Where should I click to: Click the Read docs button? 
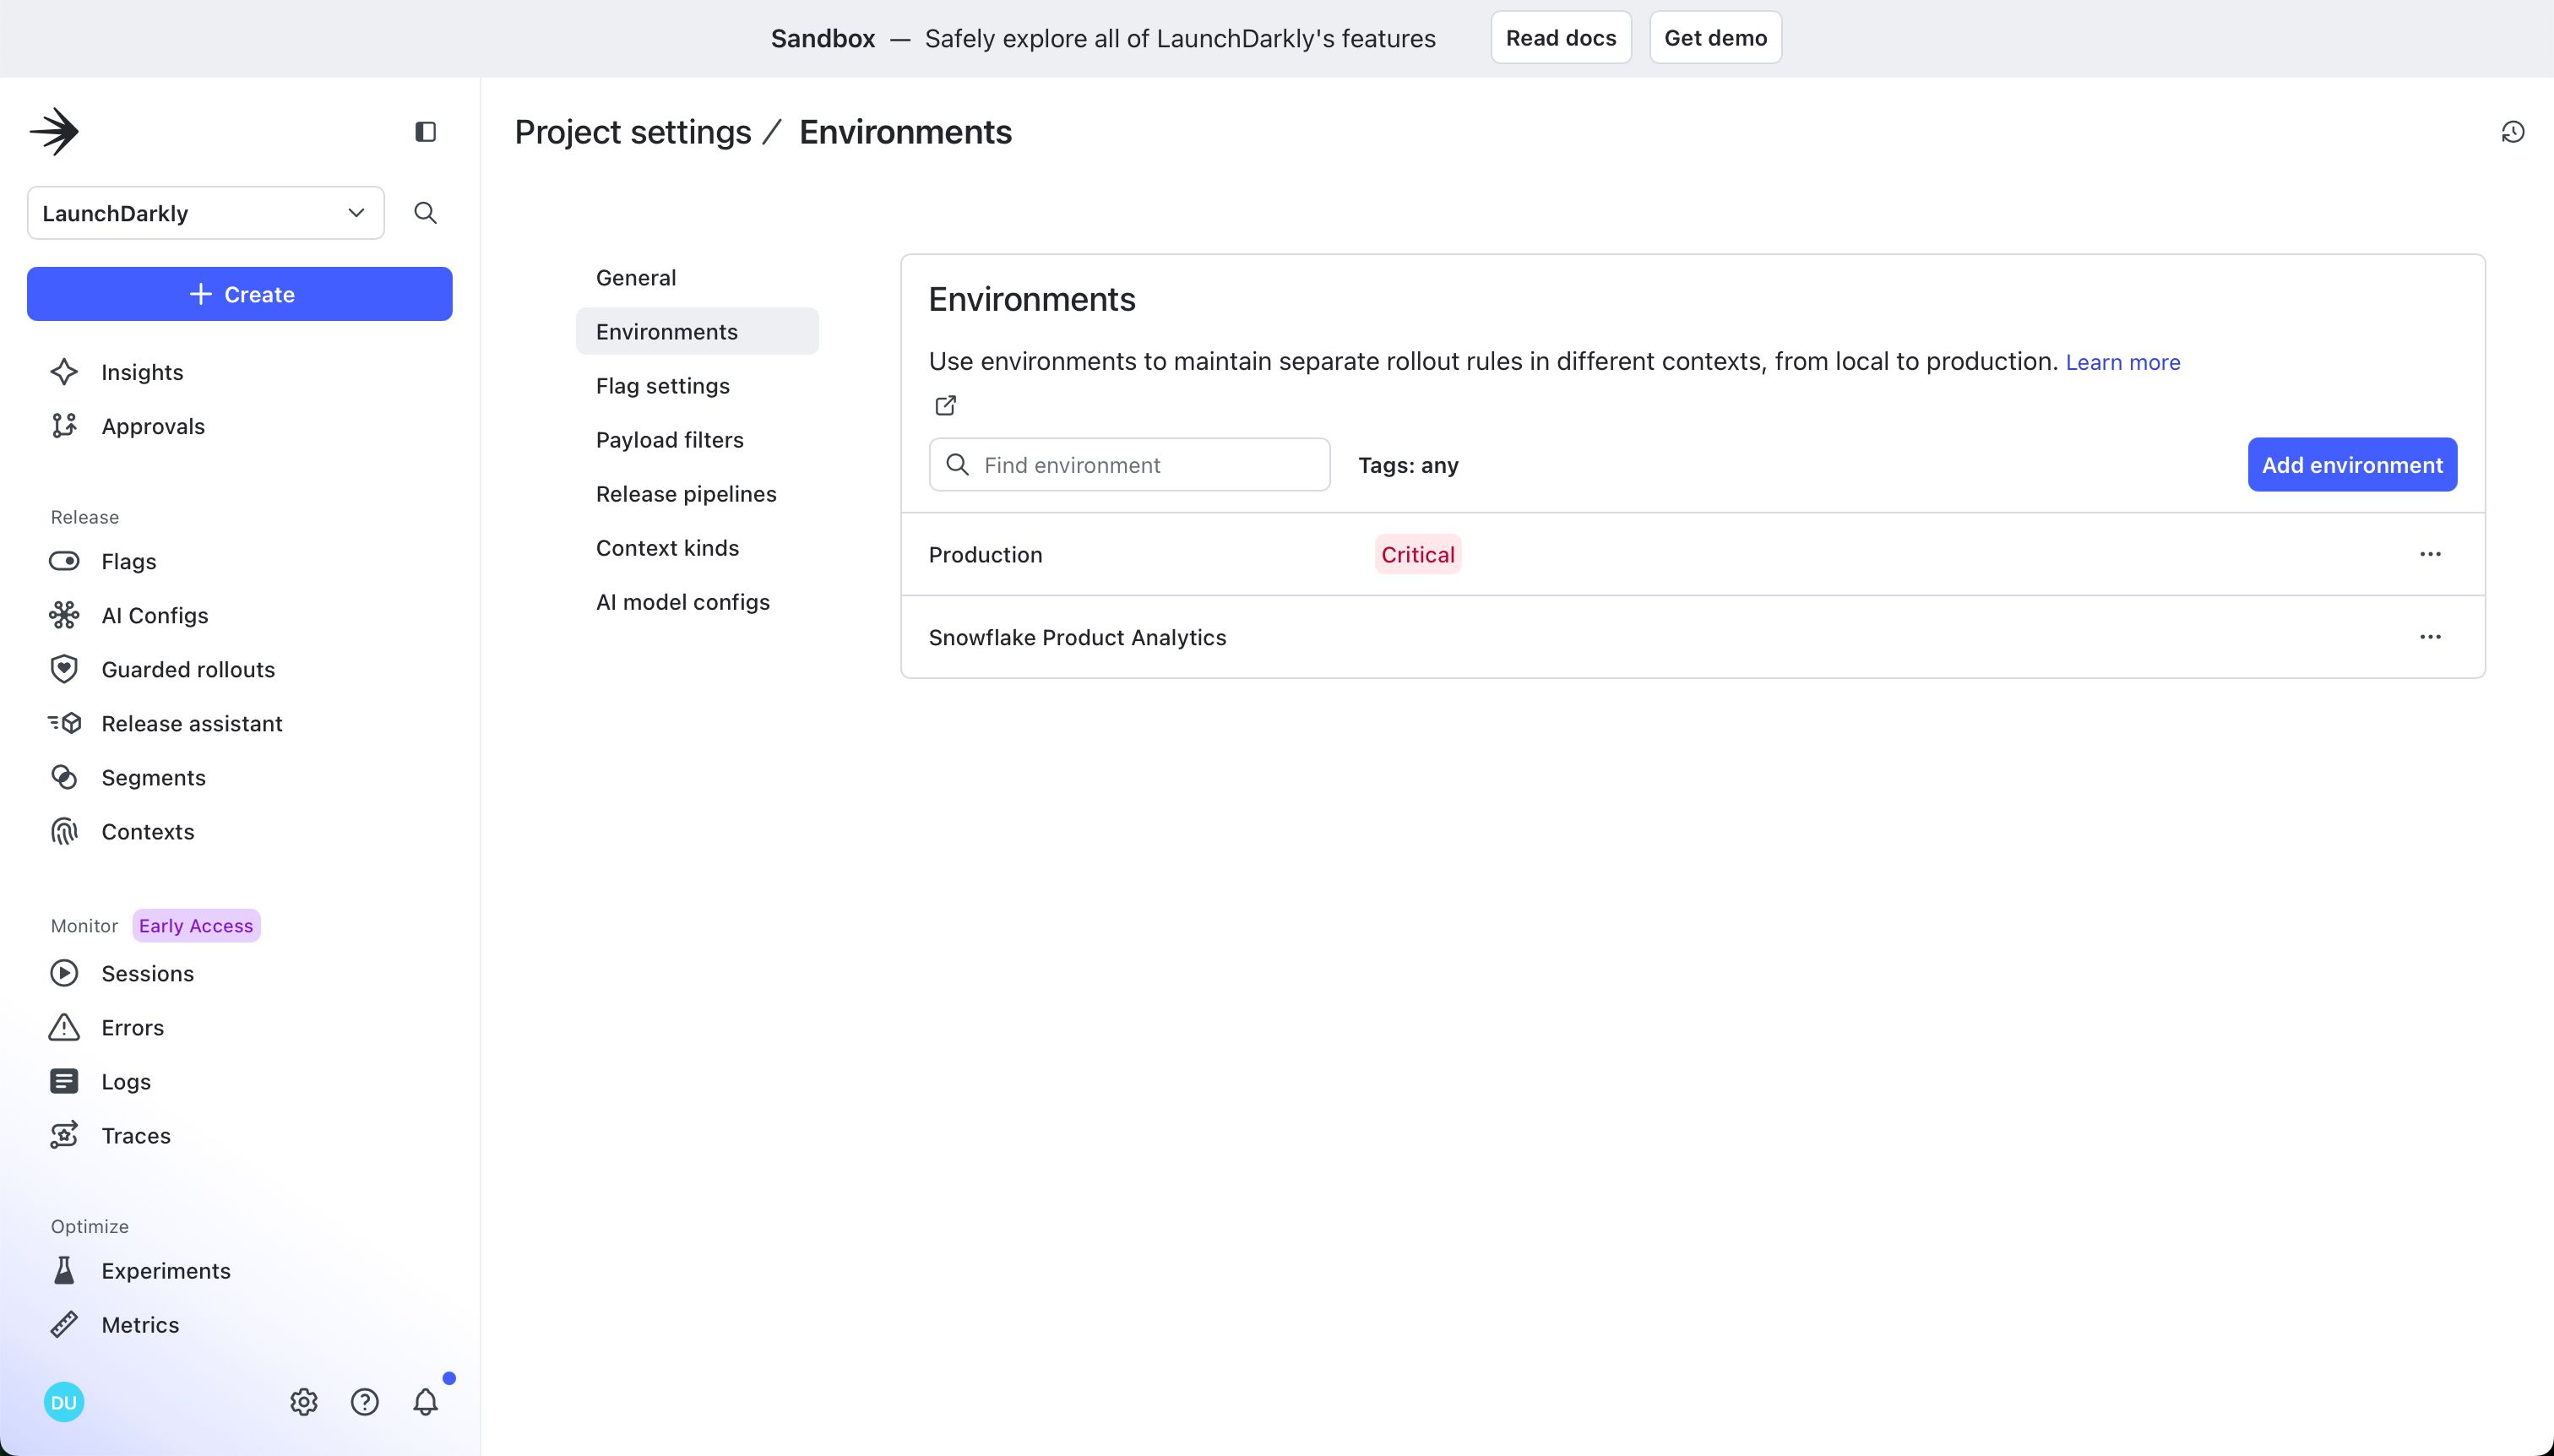tap(1561, 38)
